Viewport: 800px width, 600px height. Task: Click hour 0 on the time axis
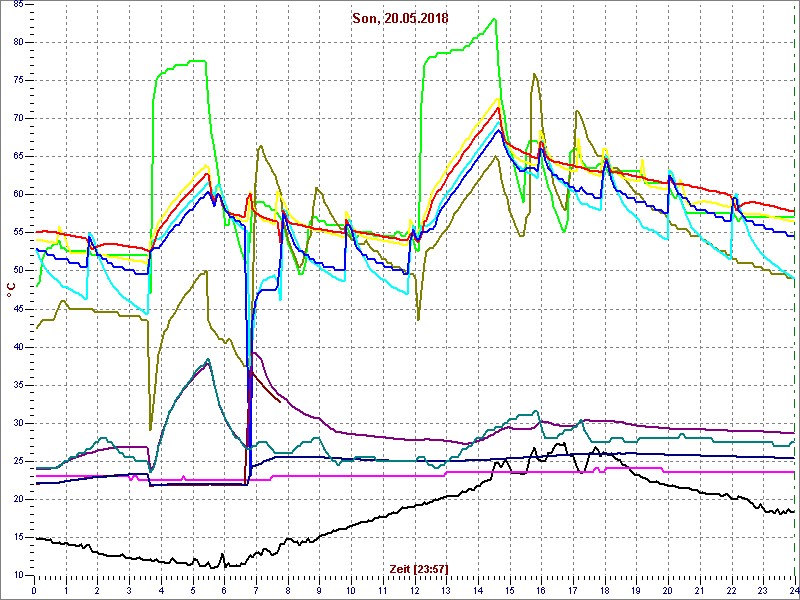34,590
